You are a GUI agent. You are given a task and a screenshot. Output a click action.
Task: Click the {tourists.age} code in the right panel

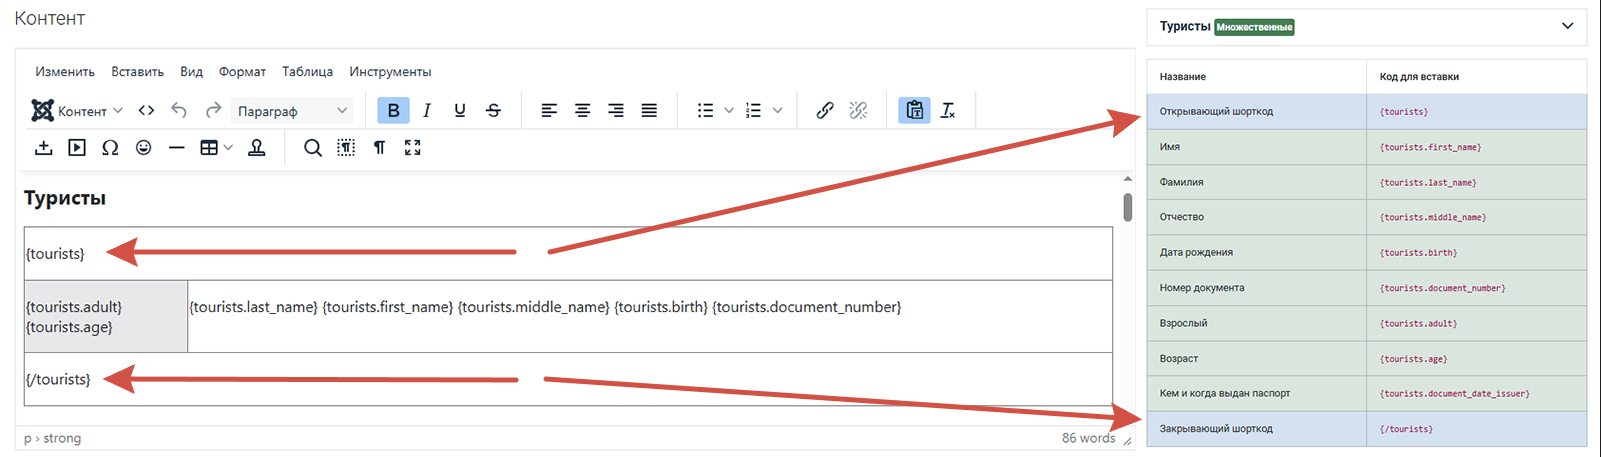[x=1413, y=359]
